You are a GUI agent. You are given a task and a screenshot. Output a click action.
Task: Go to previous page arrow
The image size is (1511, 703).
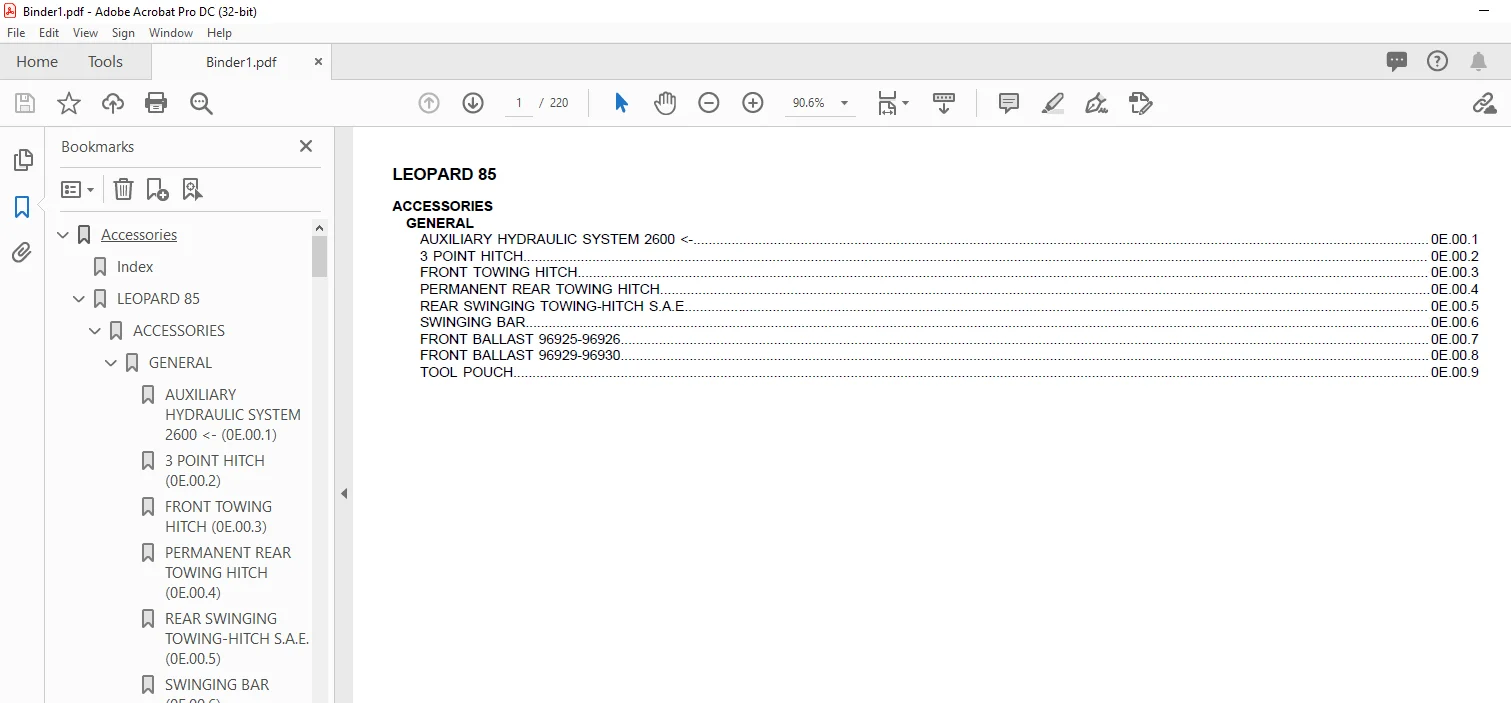(429, 103)
